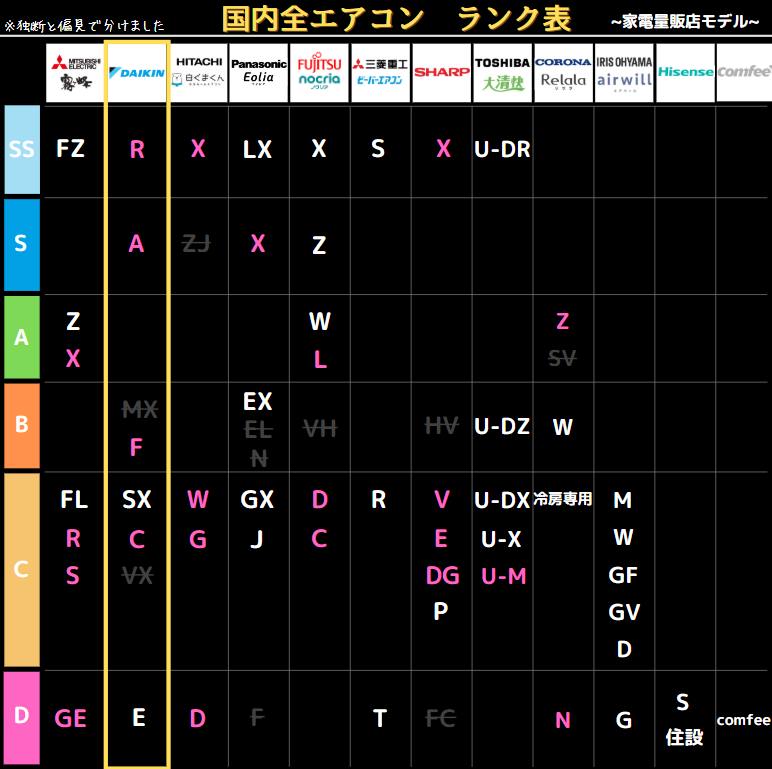Select Daikin's pink A in the S row

[x=136, y=244]
